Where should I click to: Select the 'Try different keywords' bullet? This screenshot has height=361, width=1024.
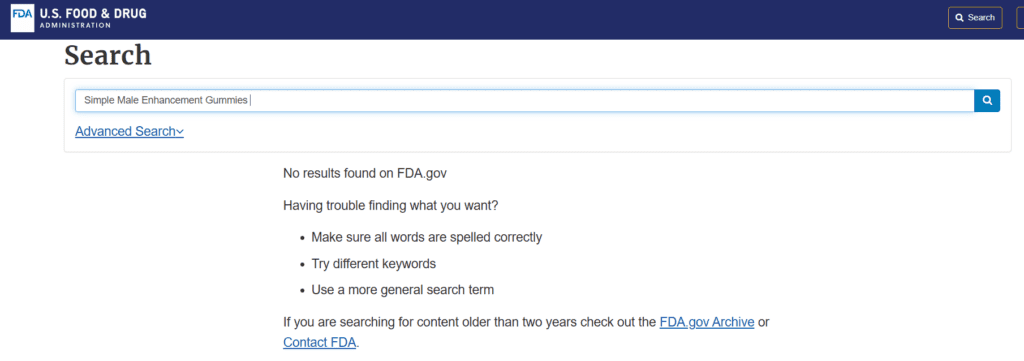coord(374,264)
